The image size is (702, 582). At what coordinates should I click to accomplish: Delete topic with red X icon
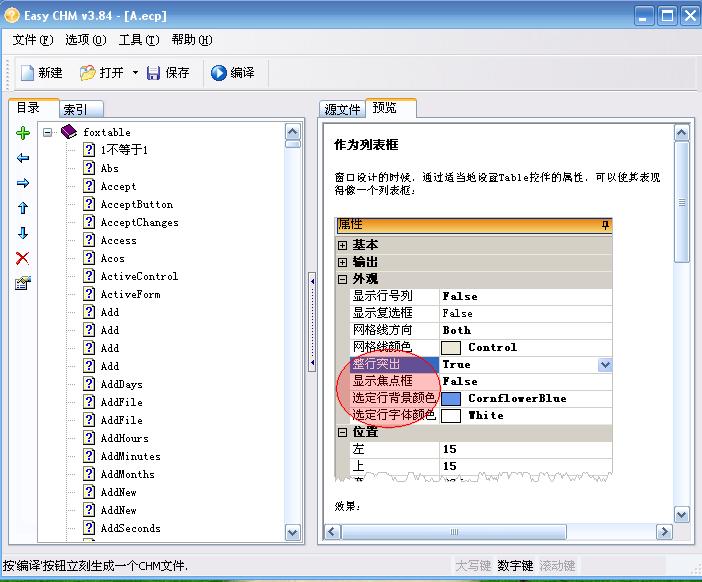[23, 258]
